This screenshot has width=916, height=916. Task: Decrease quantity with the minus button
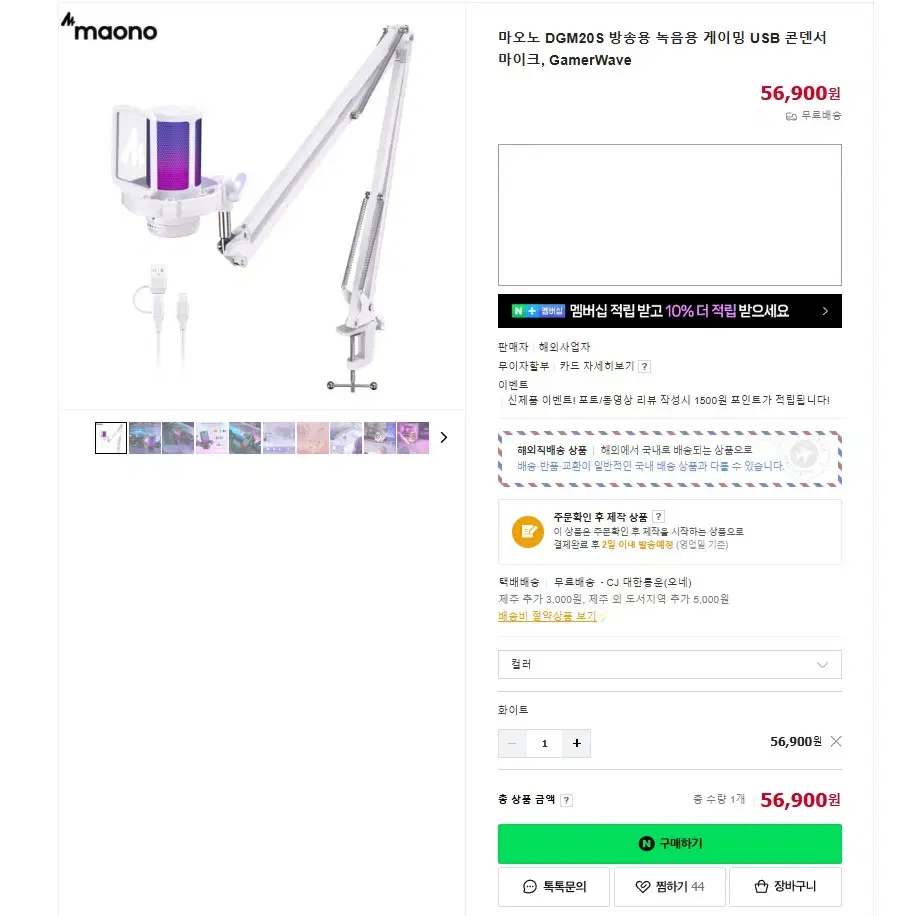512,743
